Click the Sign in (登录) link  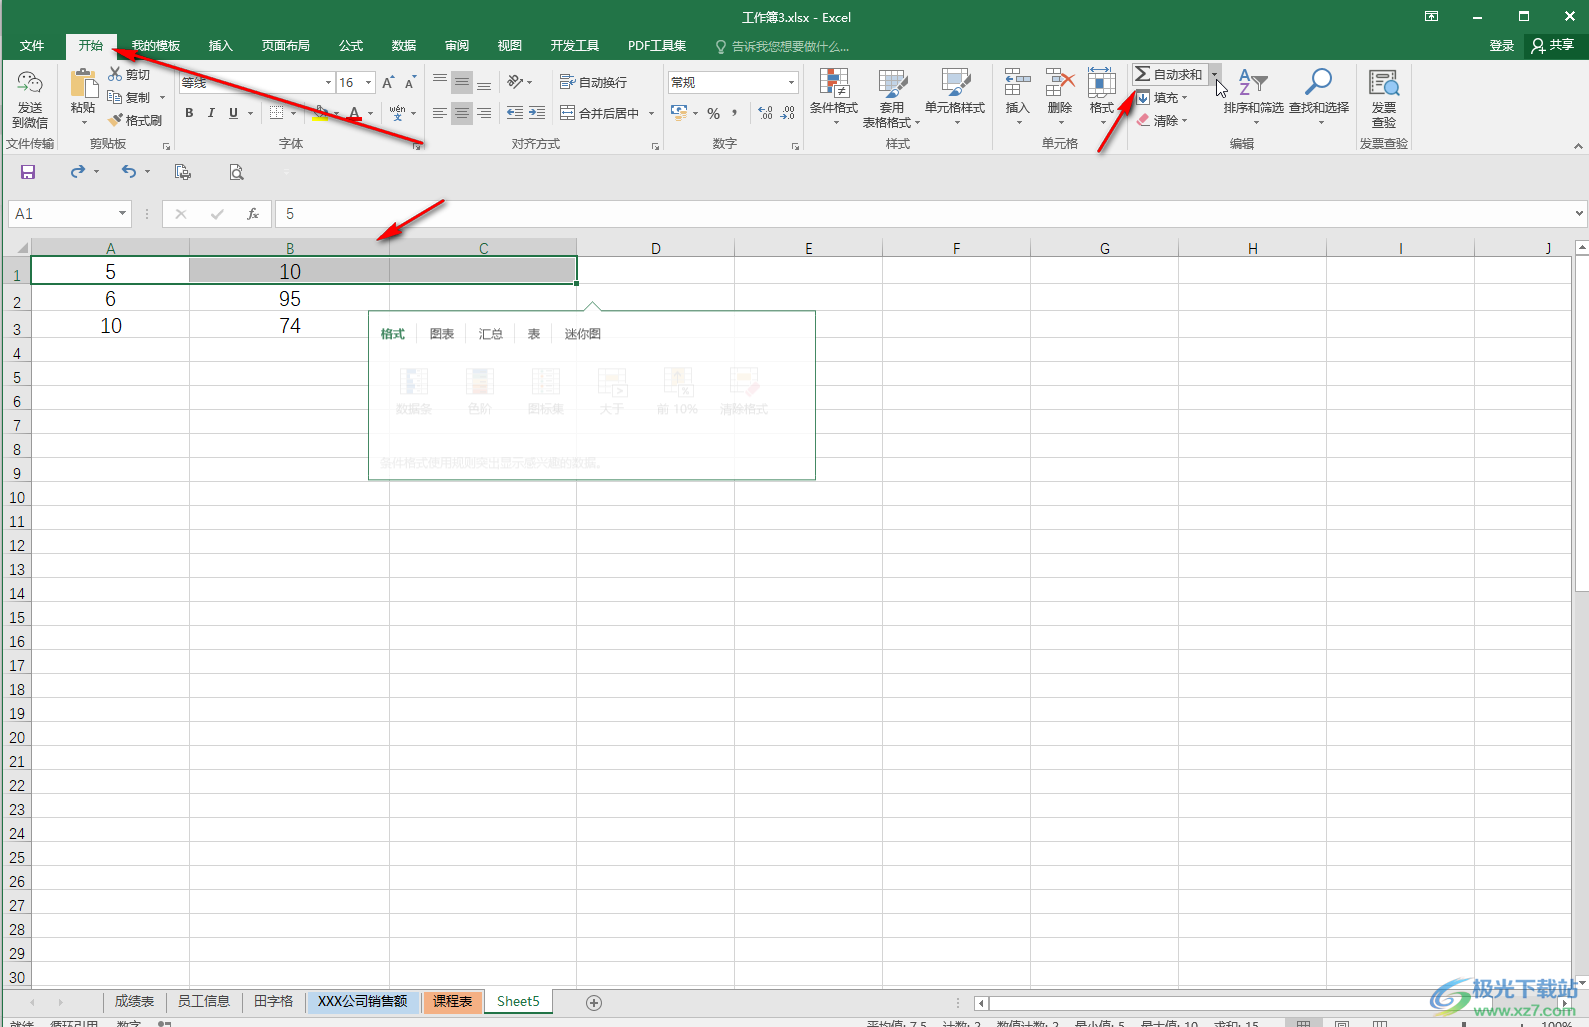[x=1502, y=45]
